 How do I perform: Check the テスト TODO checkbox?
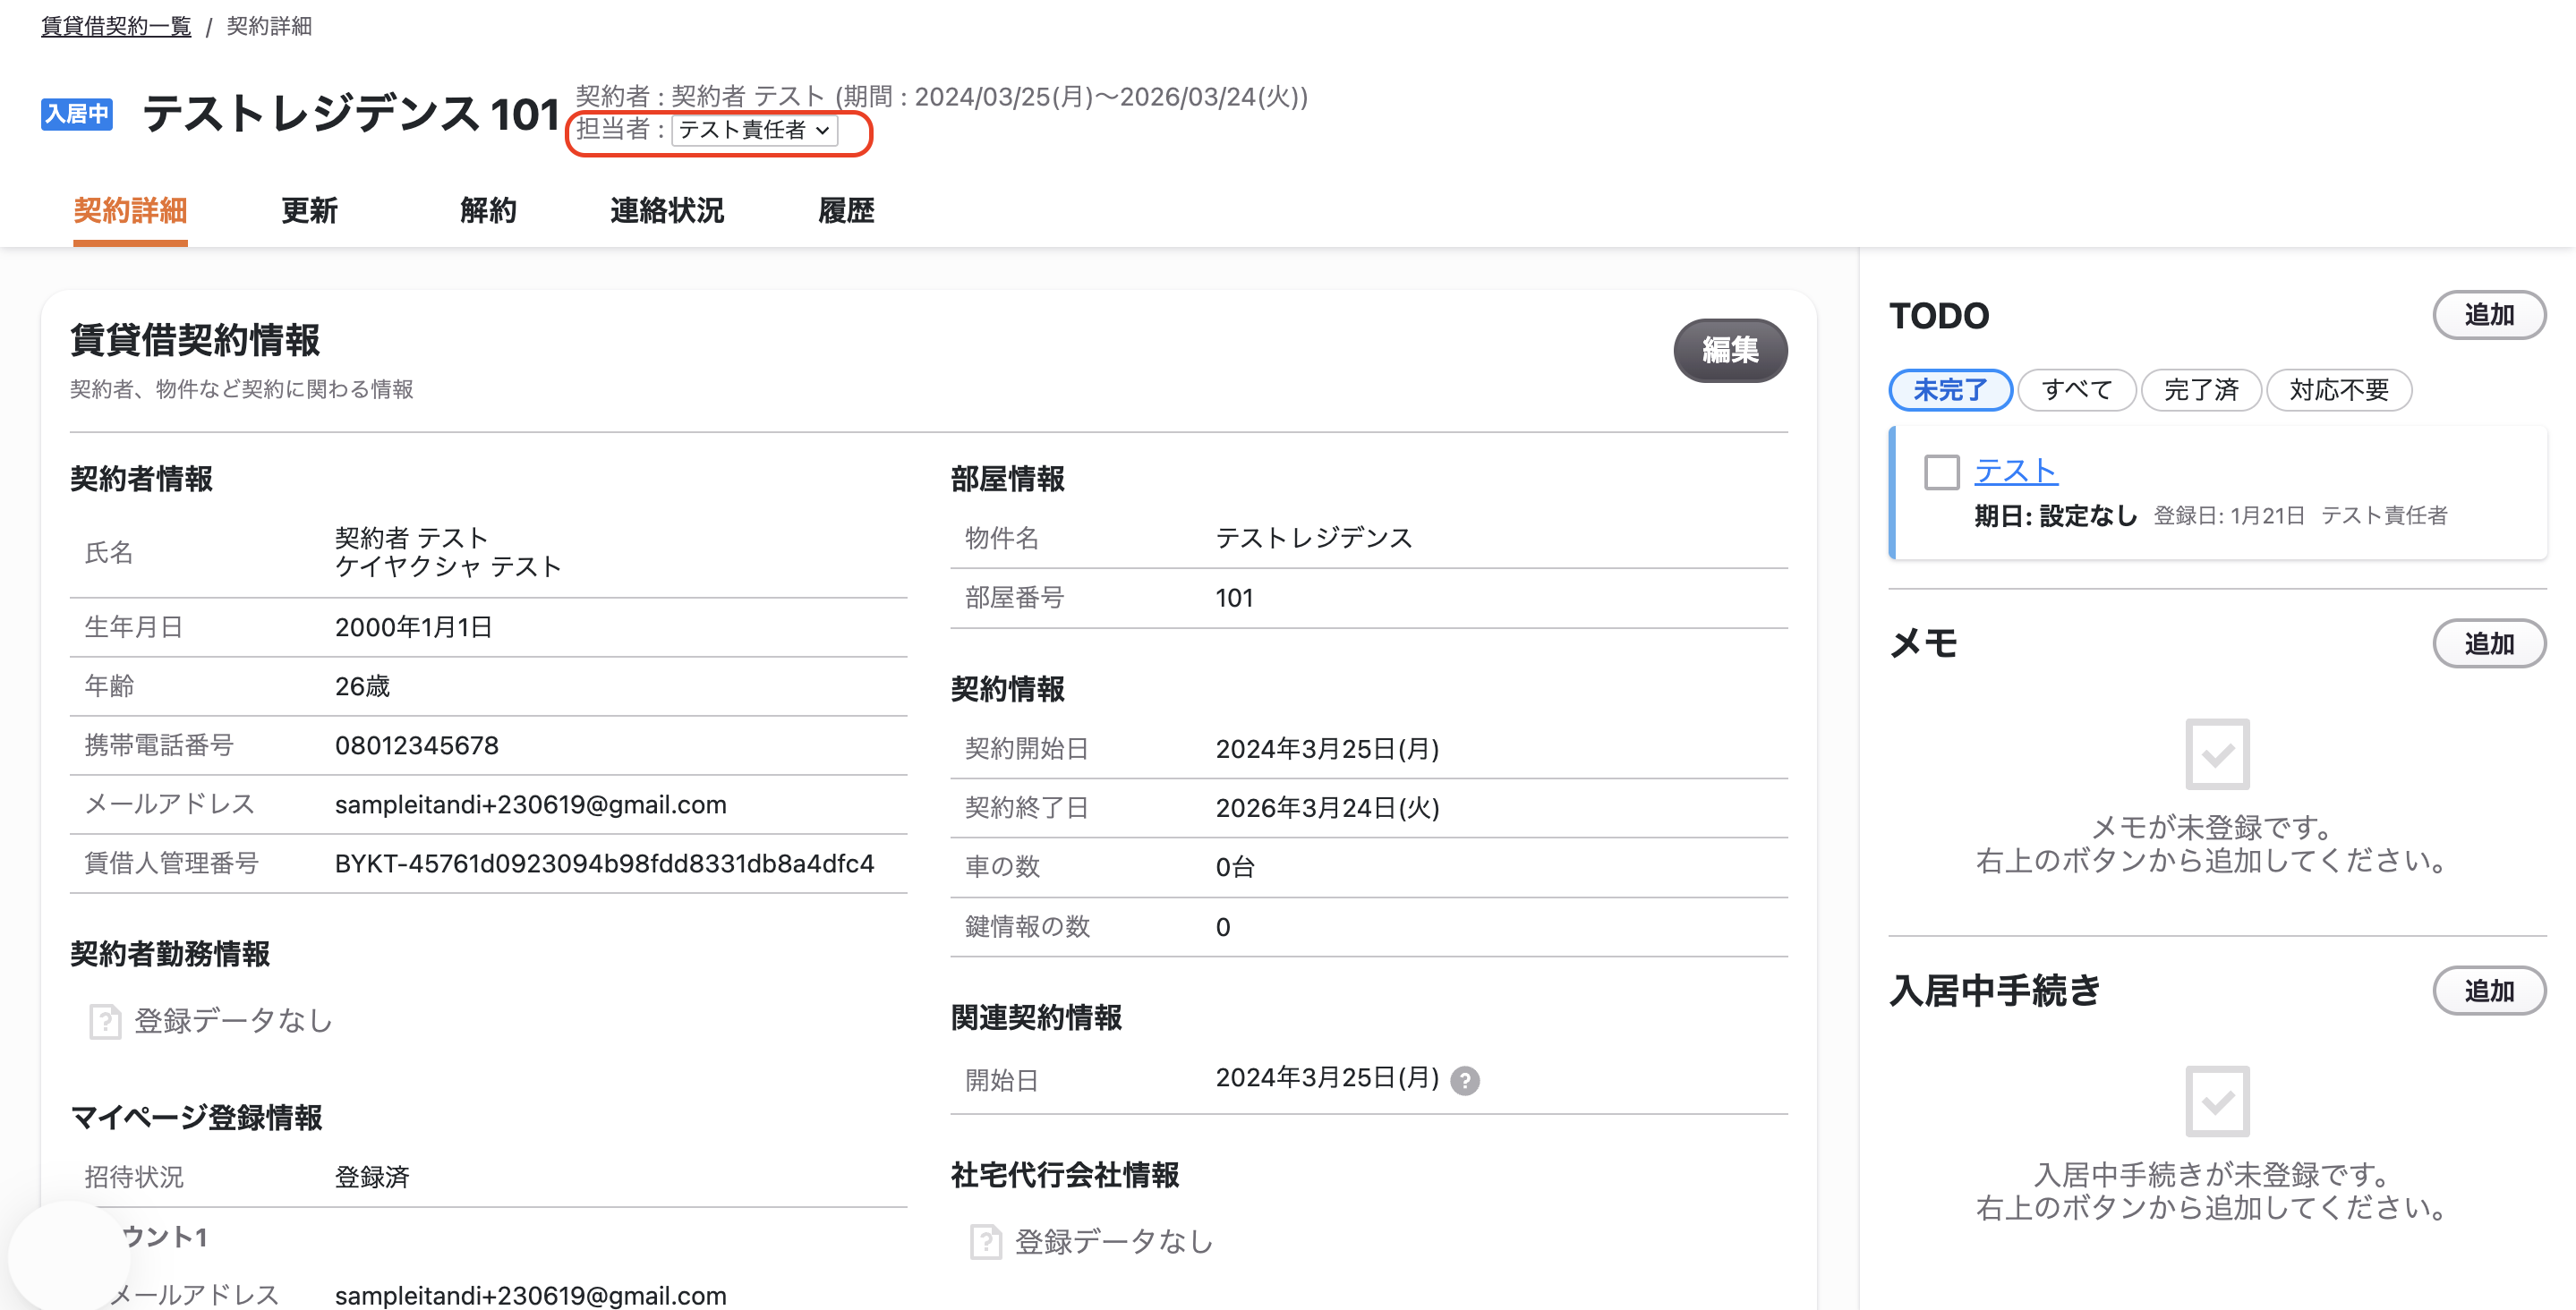coord(1941,472)
